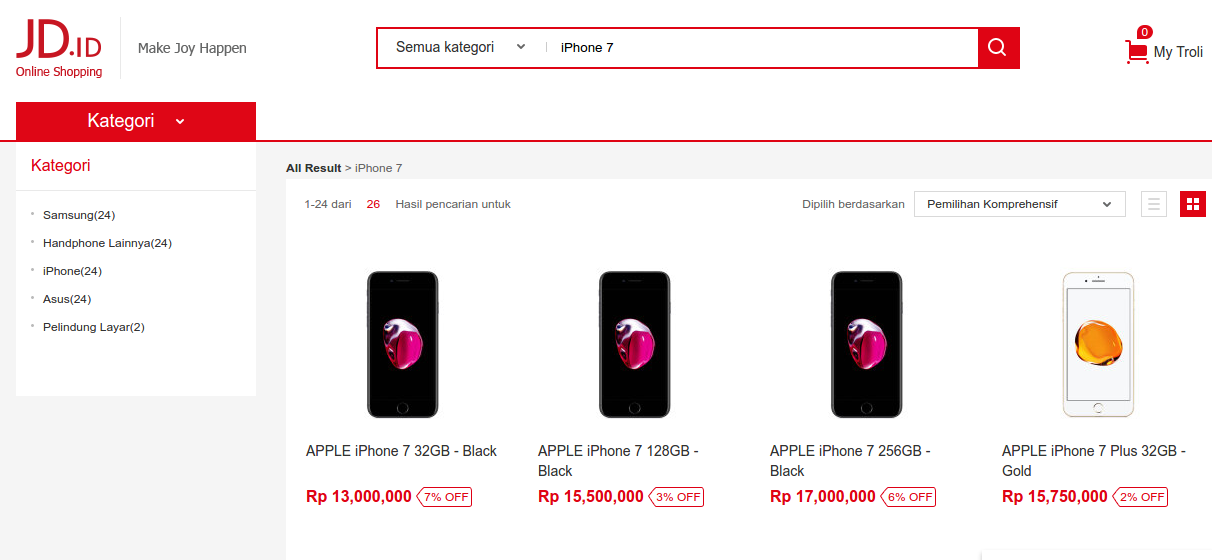View the iPhone 7 Plus Gold image
This screenshot has height=560, width=1212.
pos(1098,343)
